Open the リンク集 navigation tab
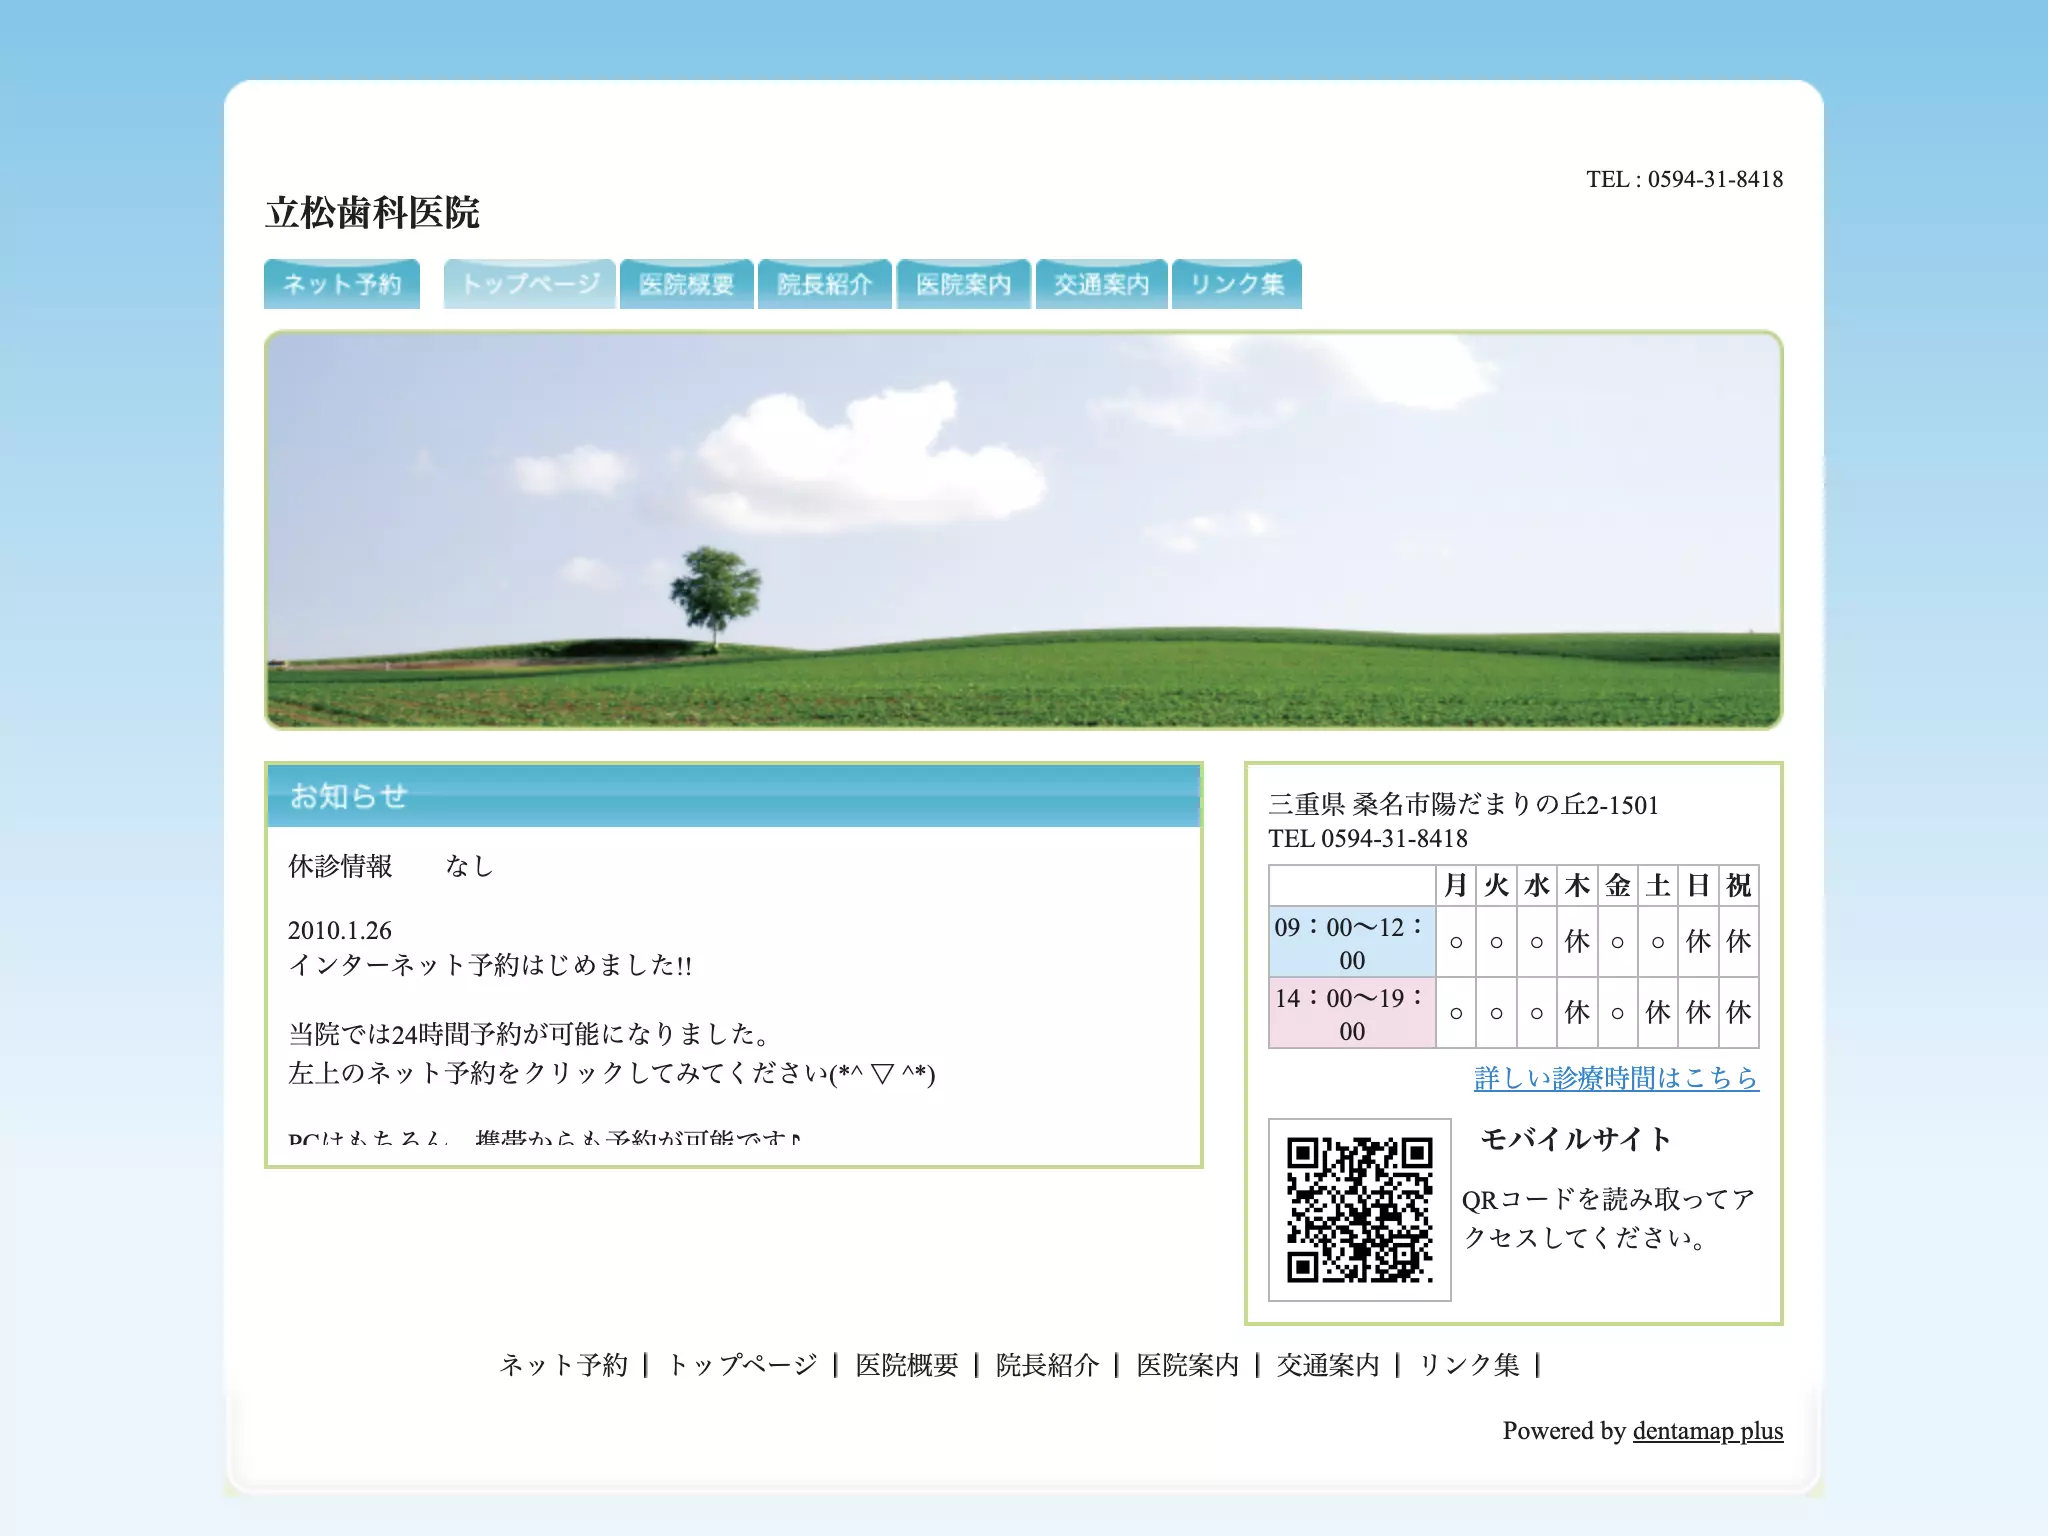The image size is (2048, 1536). [x=1237, y=284]
